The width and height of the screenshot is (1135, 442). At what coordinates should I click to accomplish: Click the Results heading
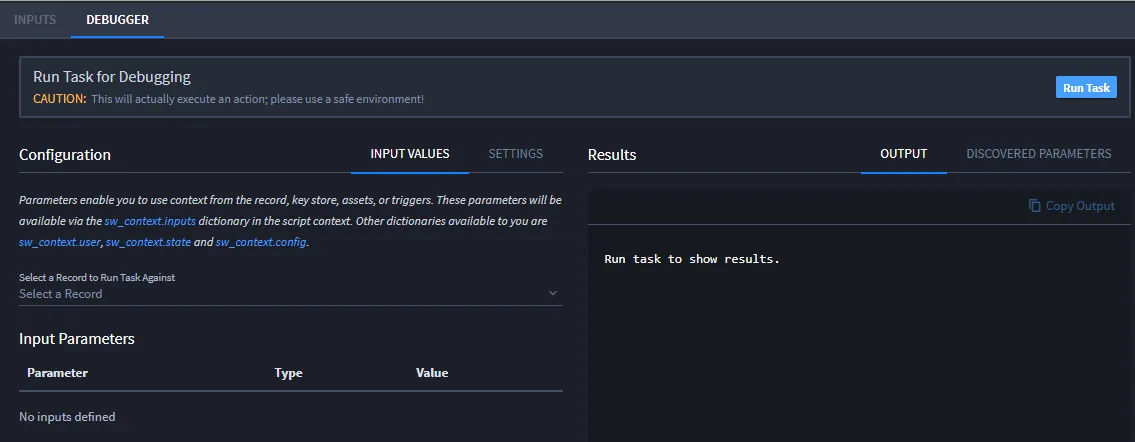point(612,155)
